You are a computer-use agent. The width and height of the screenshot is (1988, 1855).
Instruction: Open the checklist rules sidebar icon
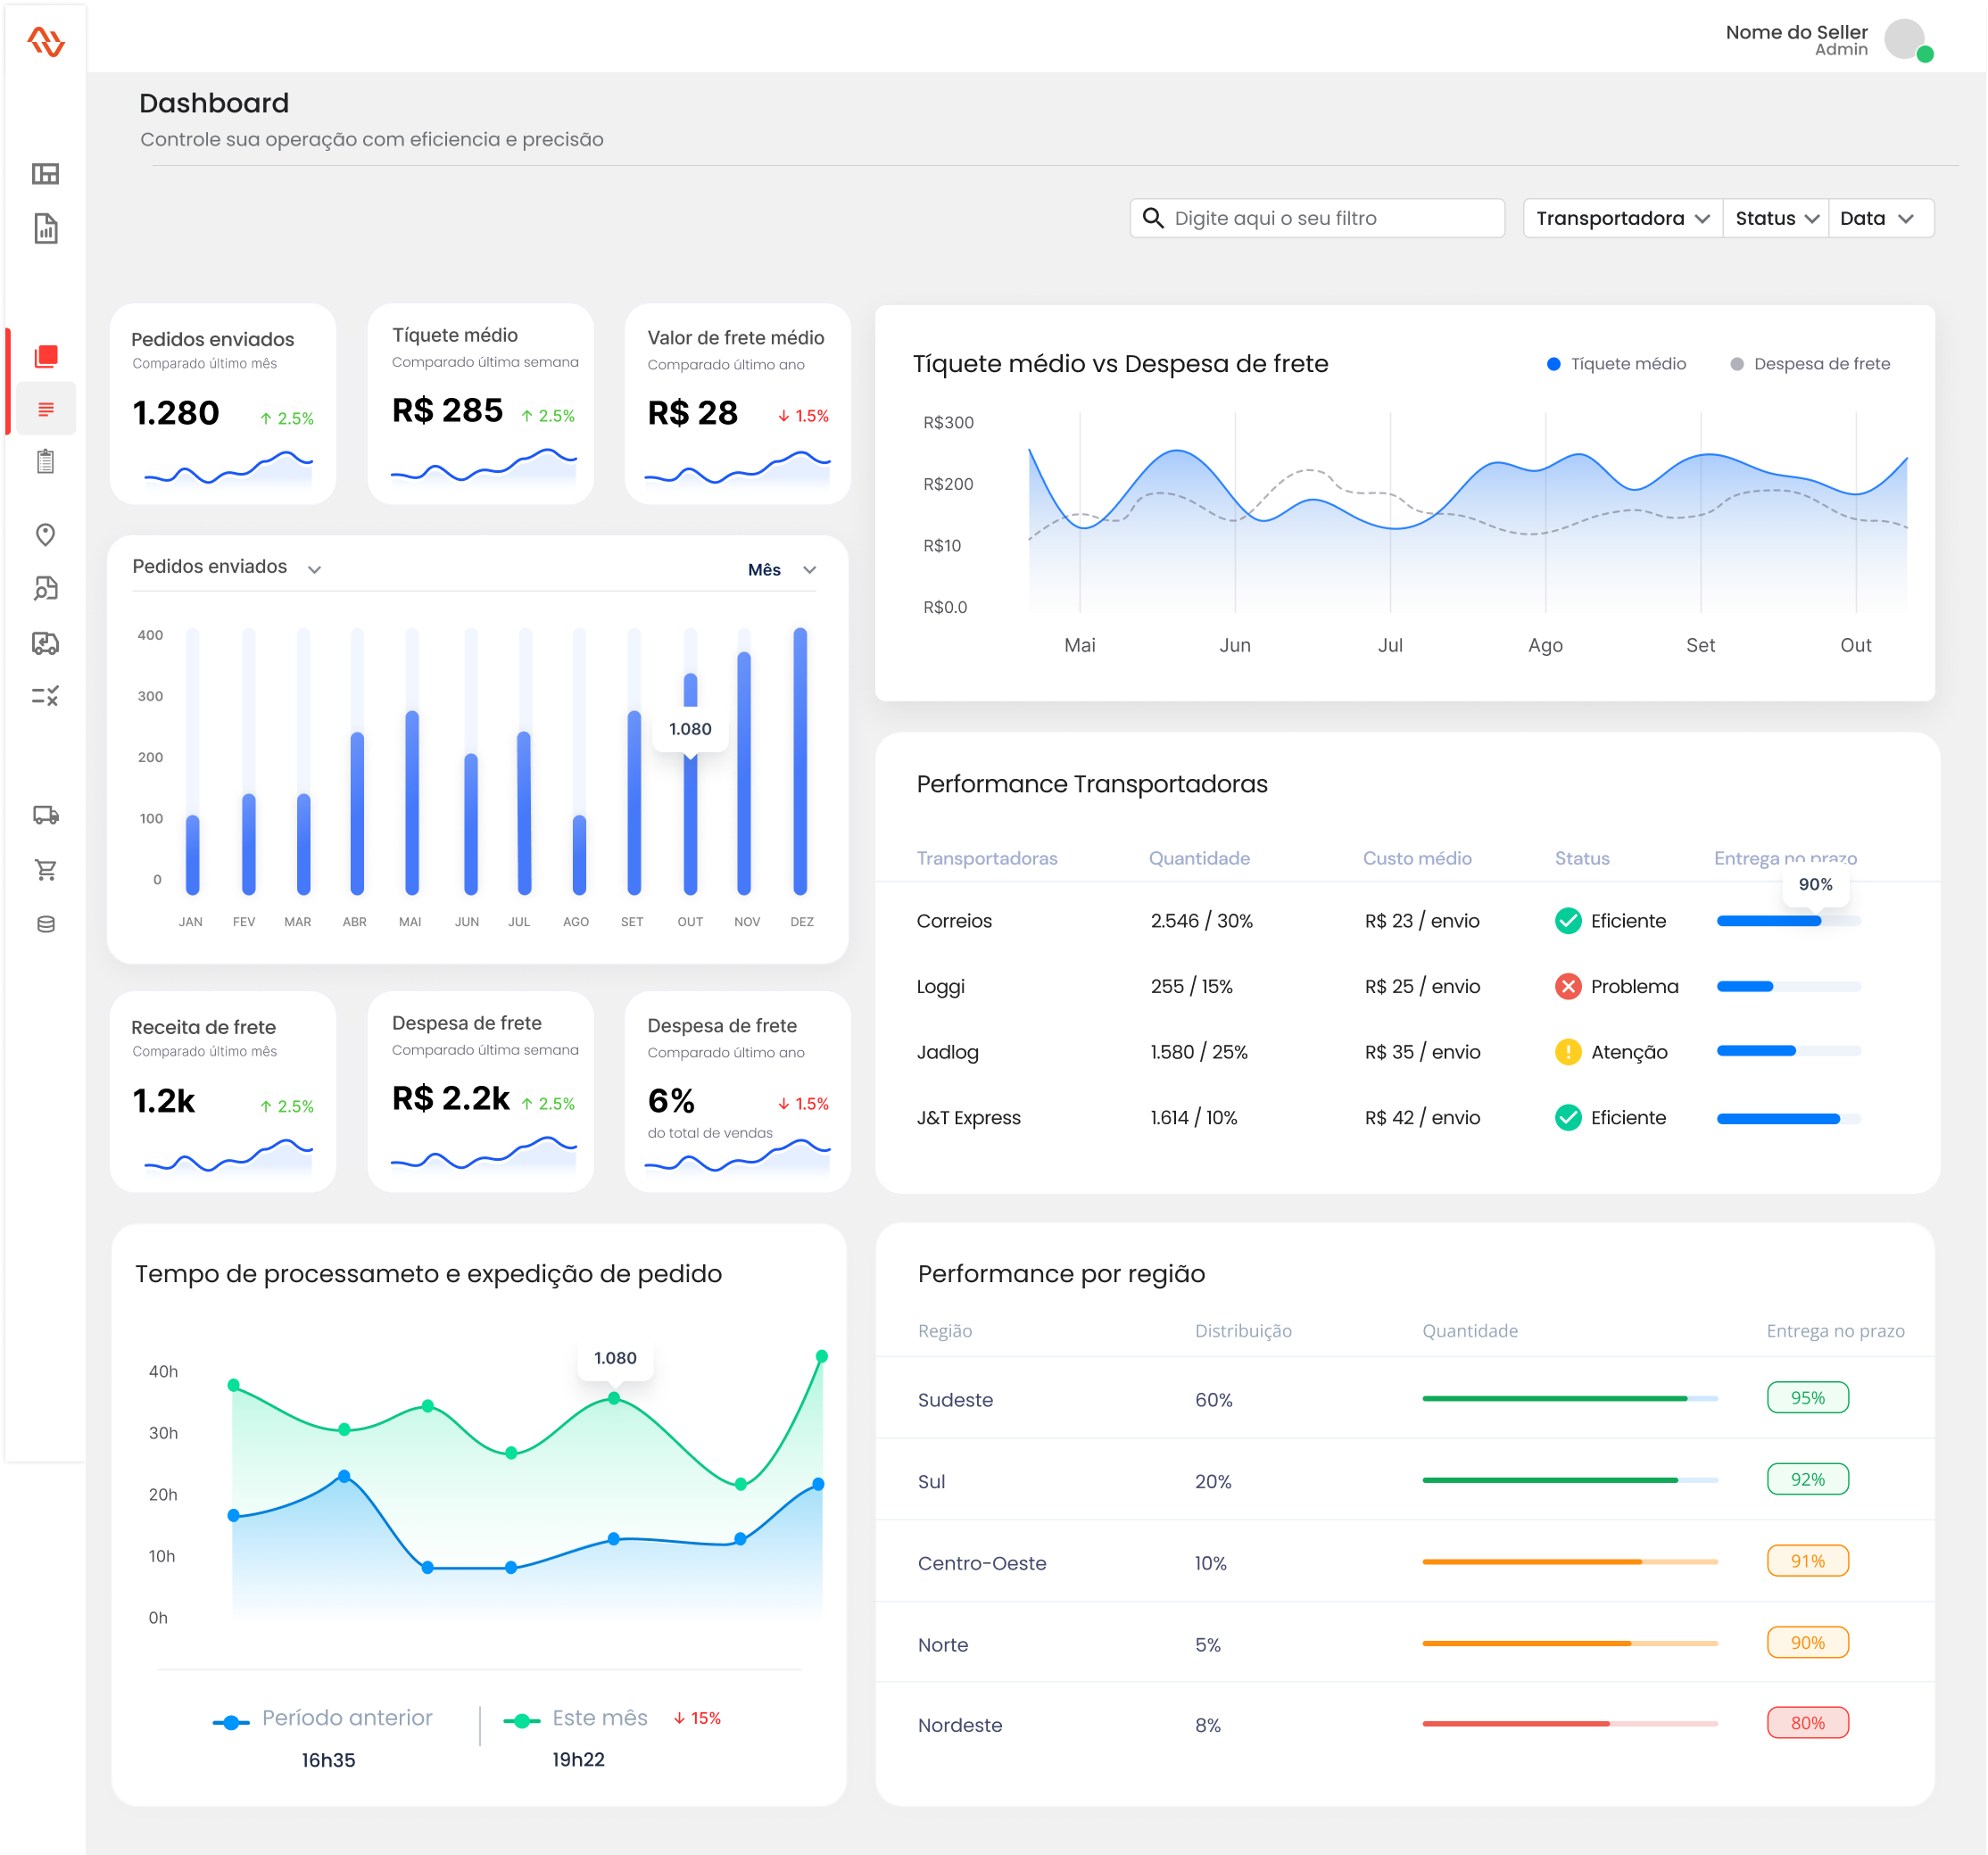point(45,696)
